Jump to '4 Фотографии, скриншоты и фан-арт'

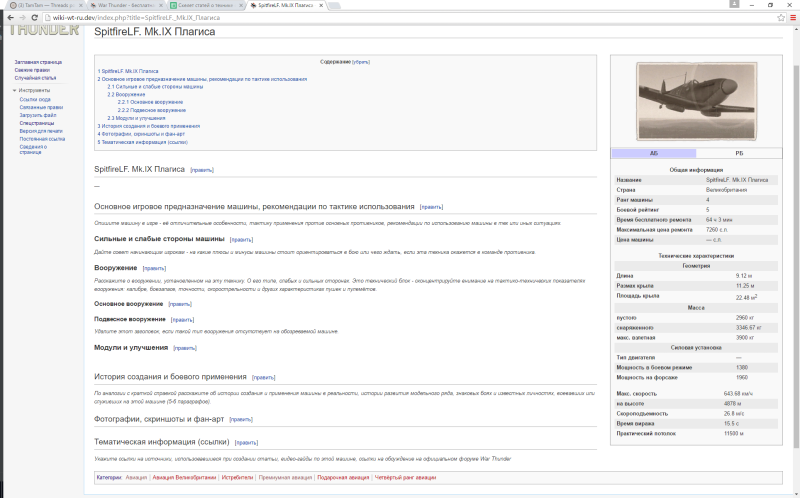pos(141,134)
